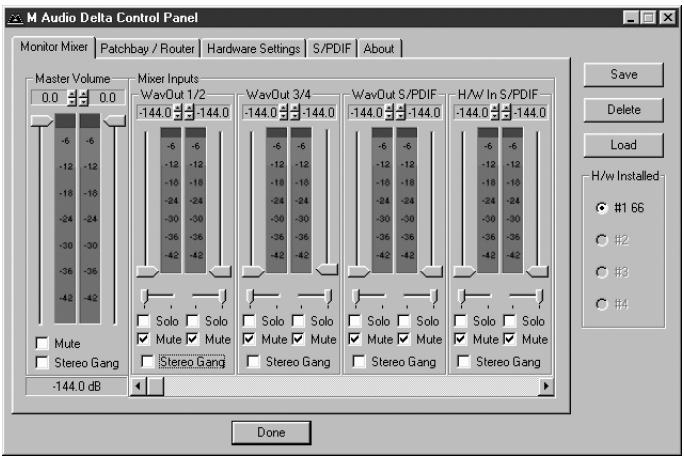Uncheck WavOut 1/2 right Mute checkbox
Viewport: 684px width, 459px height.
[192, 339]
